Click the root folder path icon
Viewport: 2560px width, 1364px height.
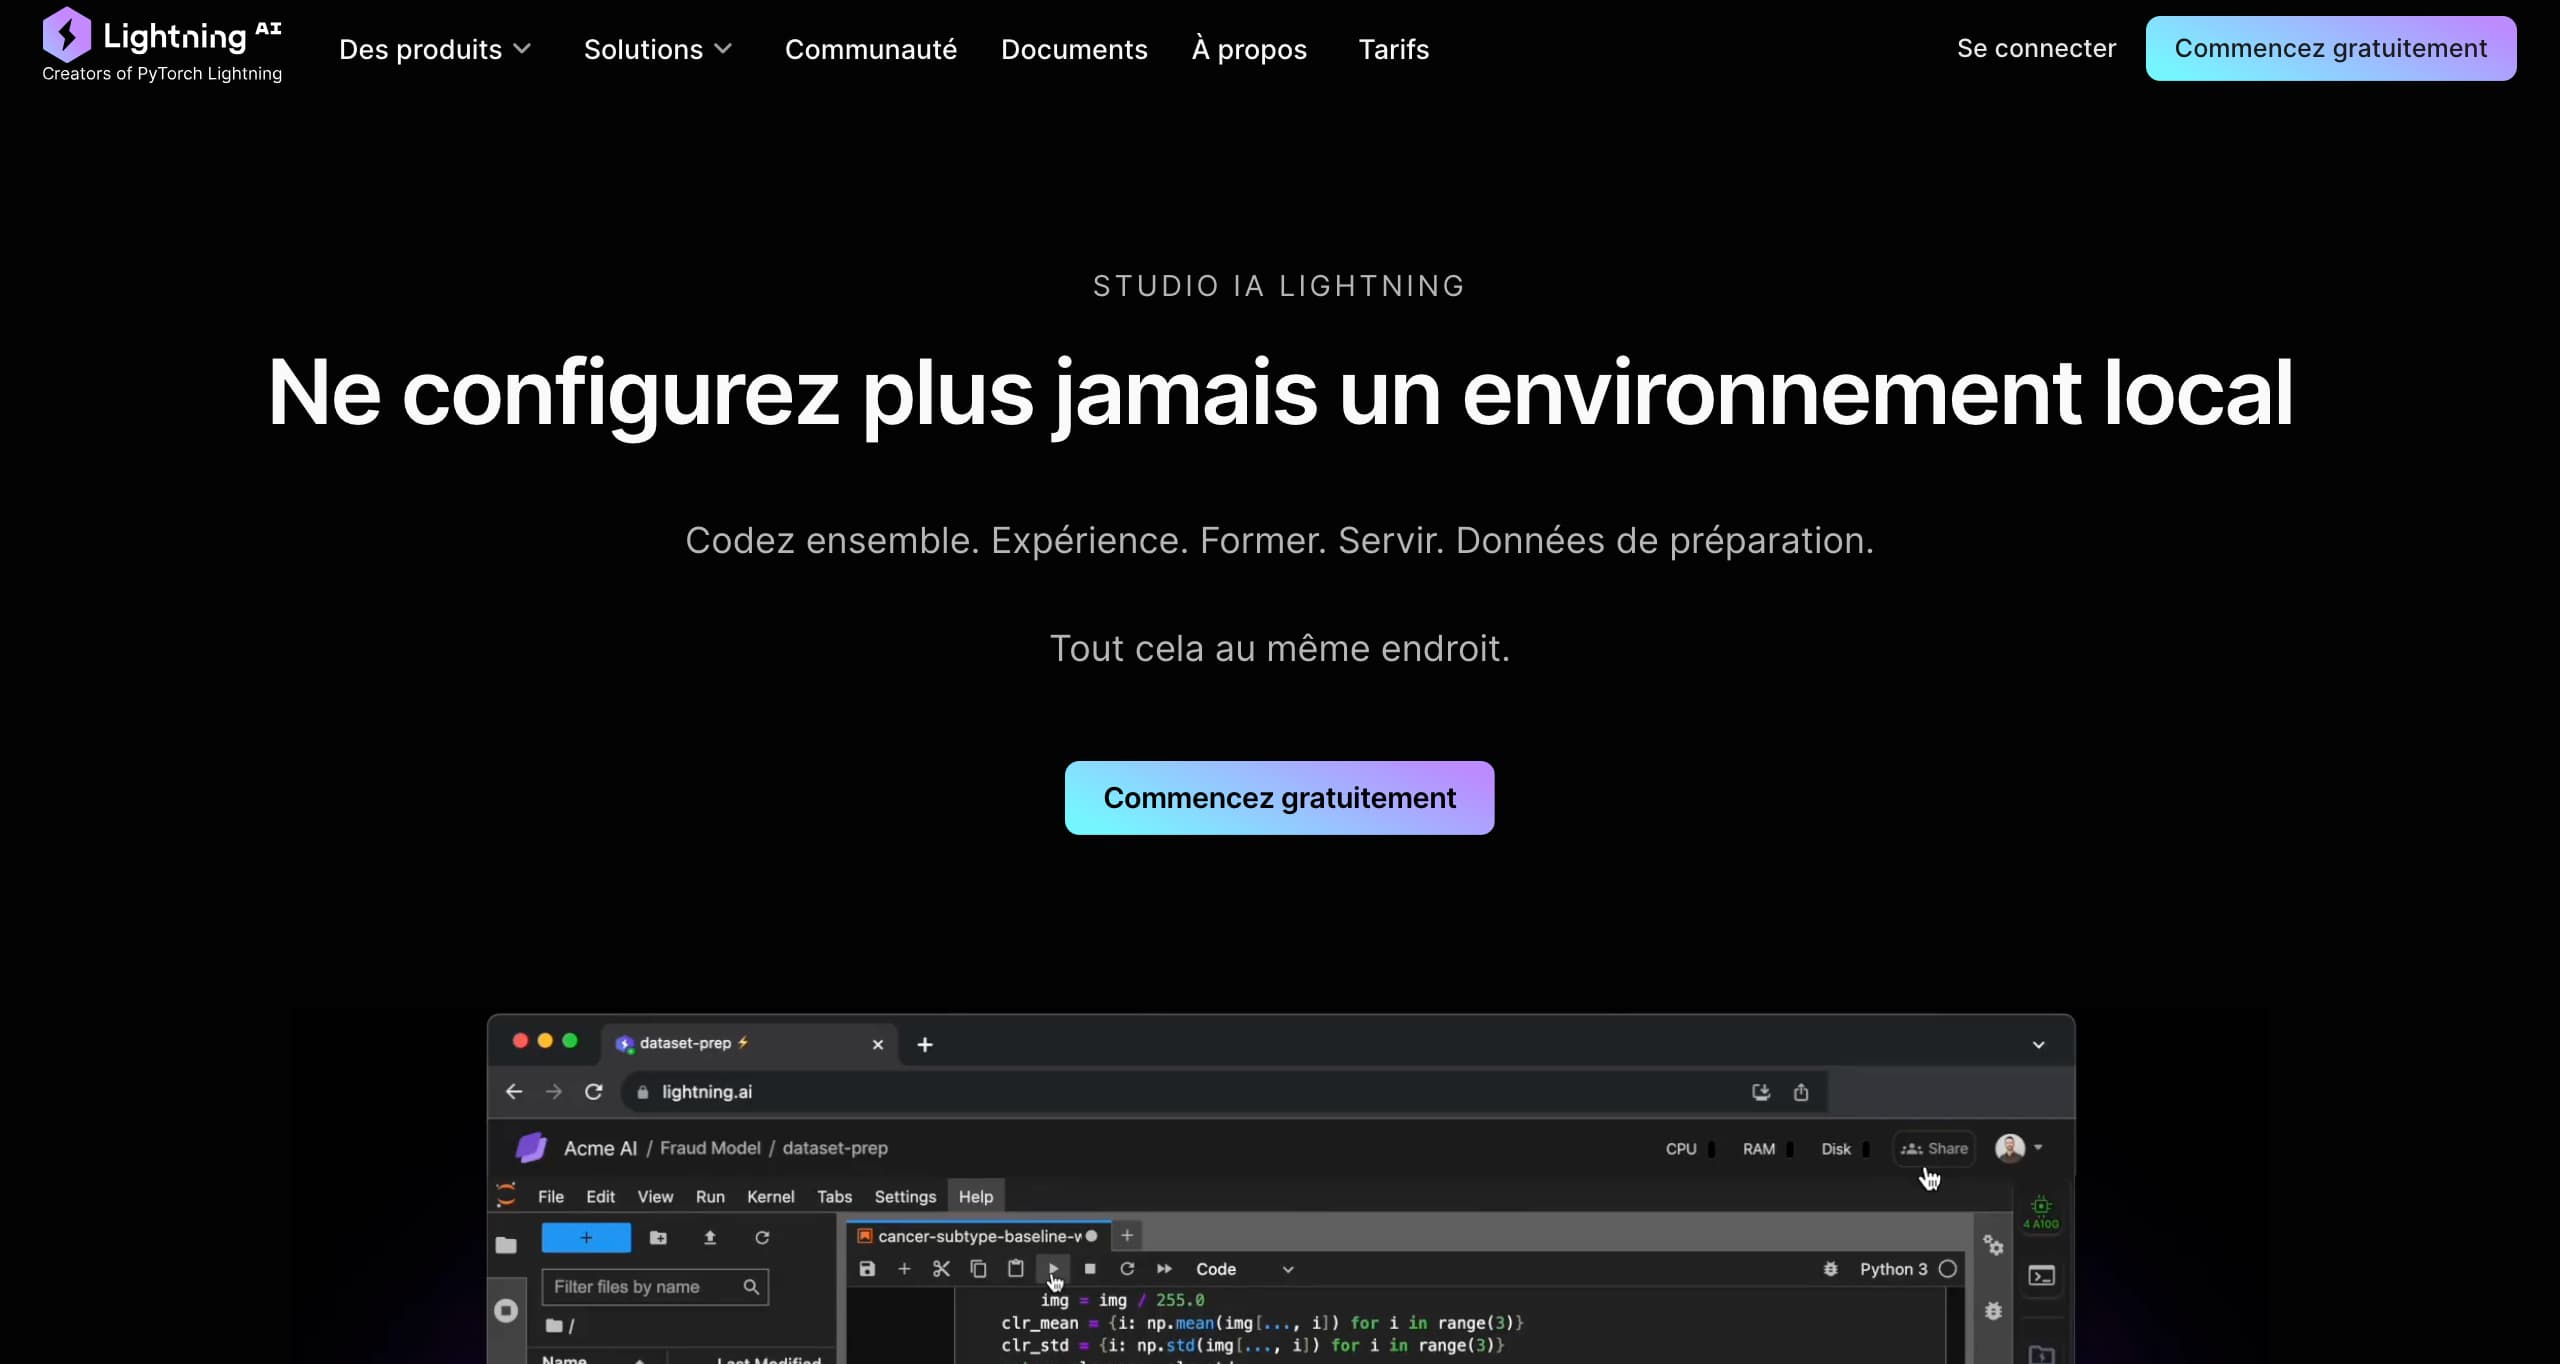(554, 1326)
